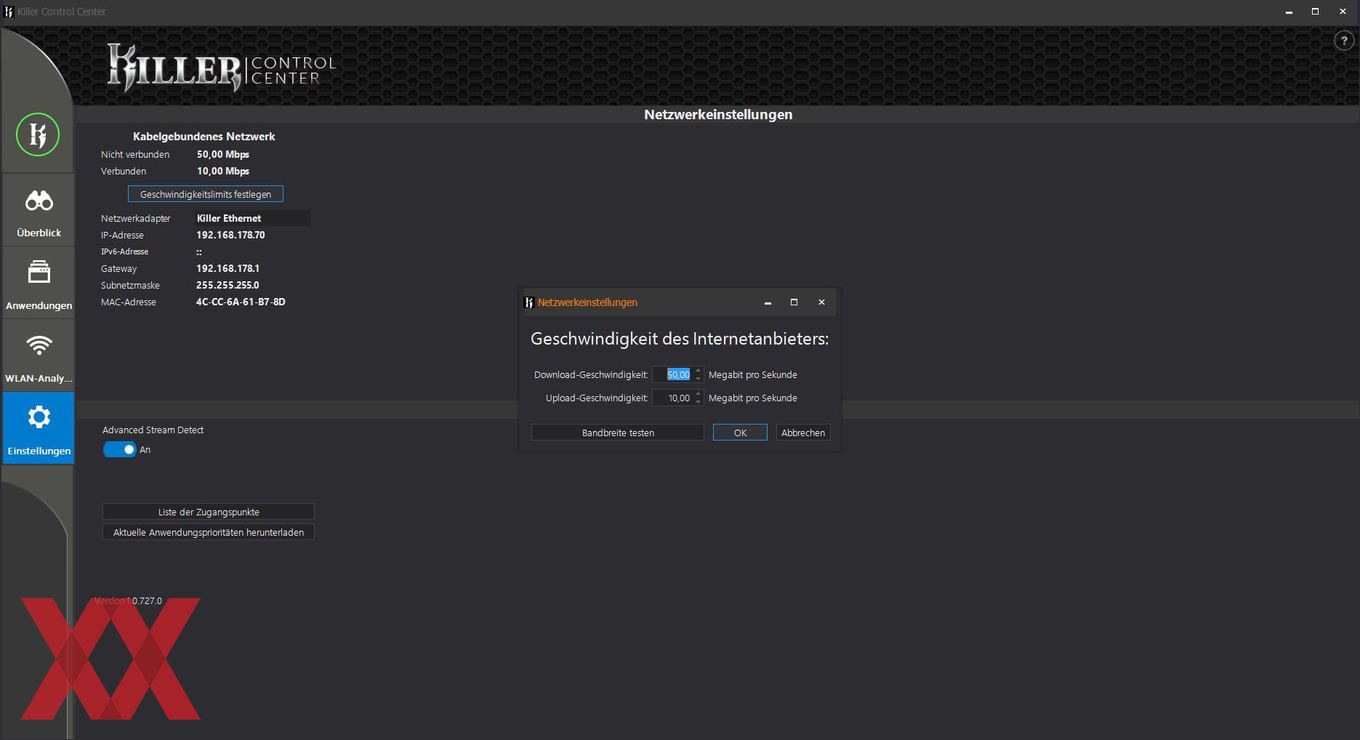The height and width of the screenshot is (740, 1360).
Task: Minimize the Killer Control Center window
Action: (1287, 11)
